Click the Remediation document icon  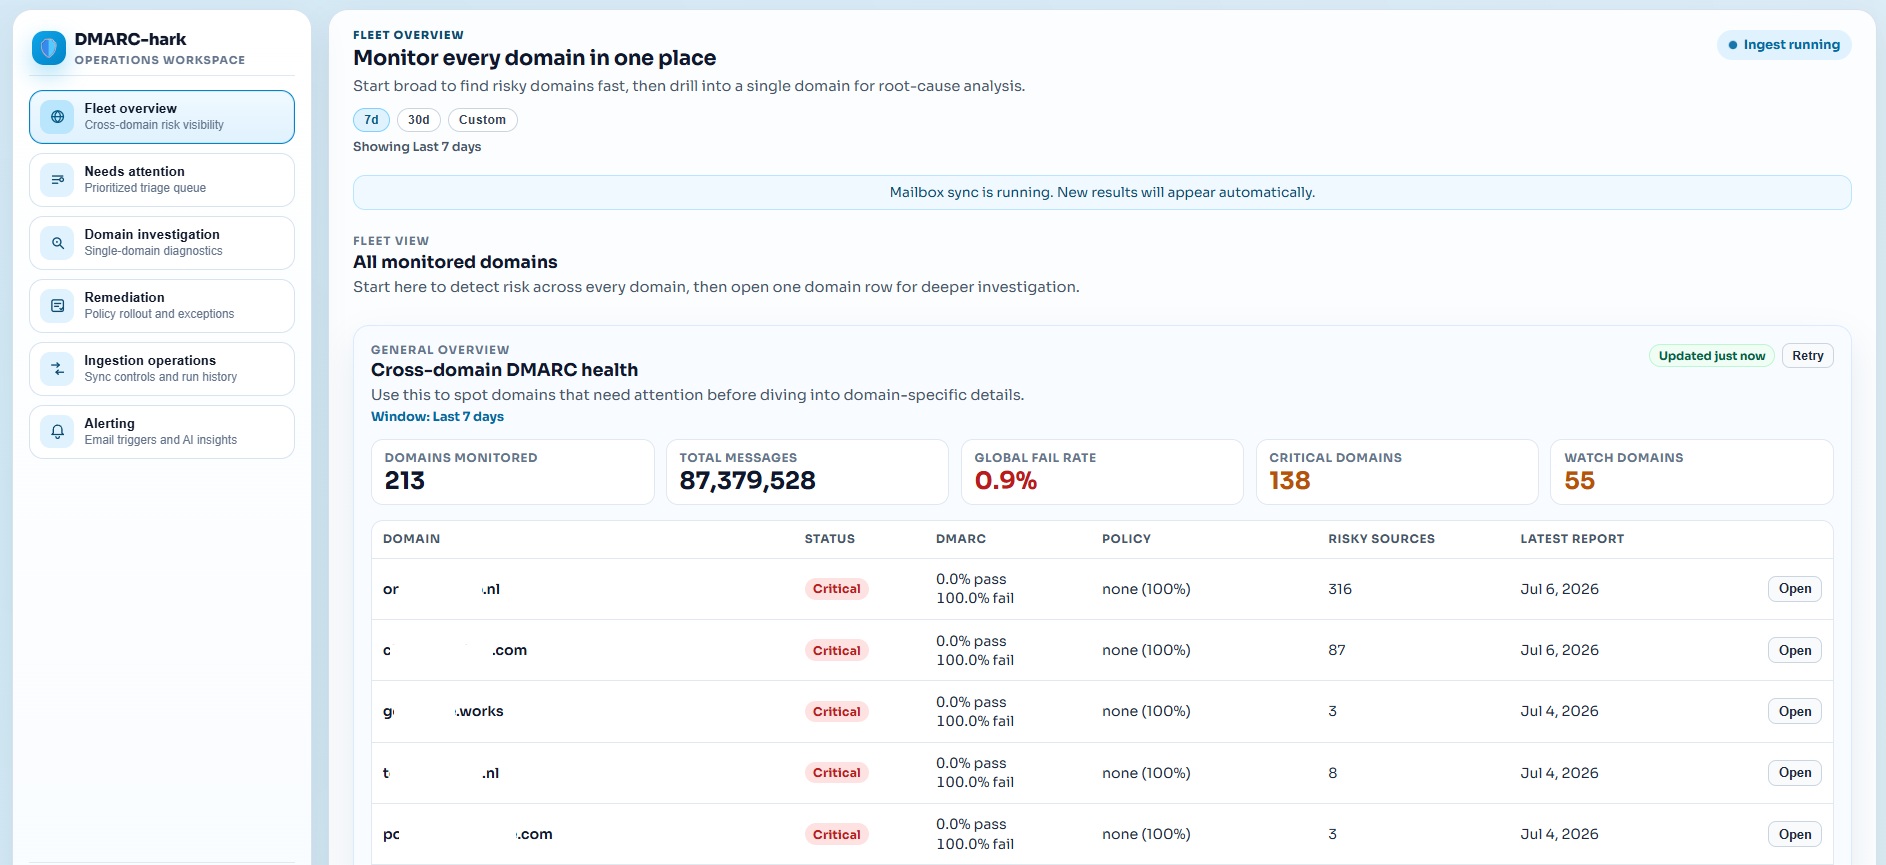click(x=58, y=306)
